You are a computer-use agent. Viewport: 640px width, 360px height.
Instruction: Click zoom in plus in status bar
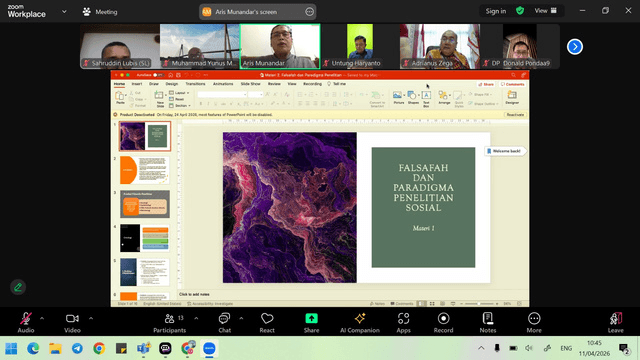[x=497, y=304]
